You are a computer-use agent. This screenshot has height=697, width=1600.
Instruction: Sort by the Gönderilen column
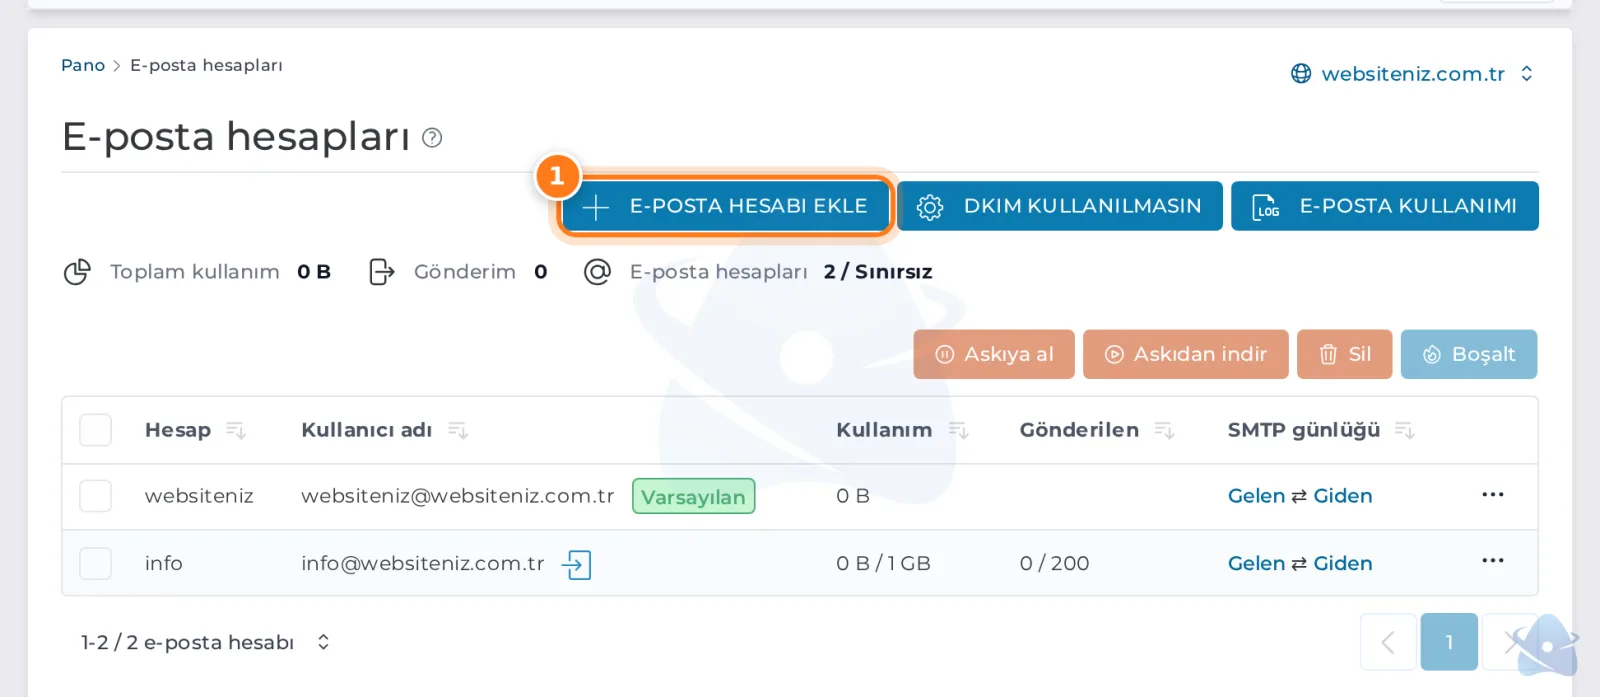[1164, 430]
